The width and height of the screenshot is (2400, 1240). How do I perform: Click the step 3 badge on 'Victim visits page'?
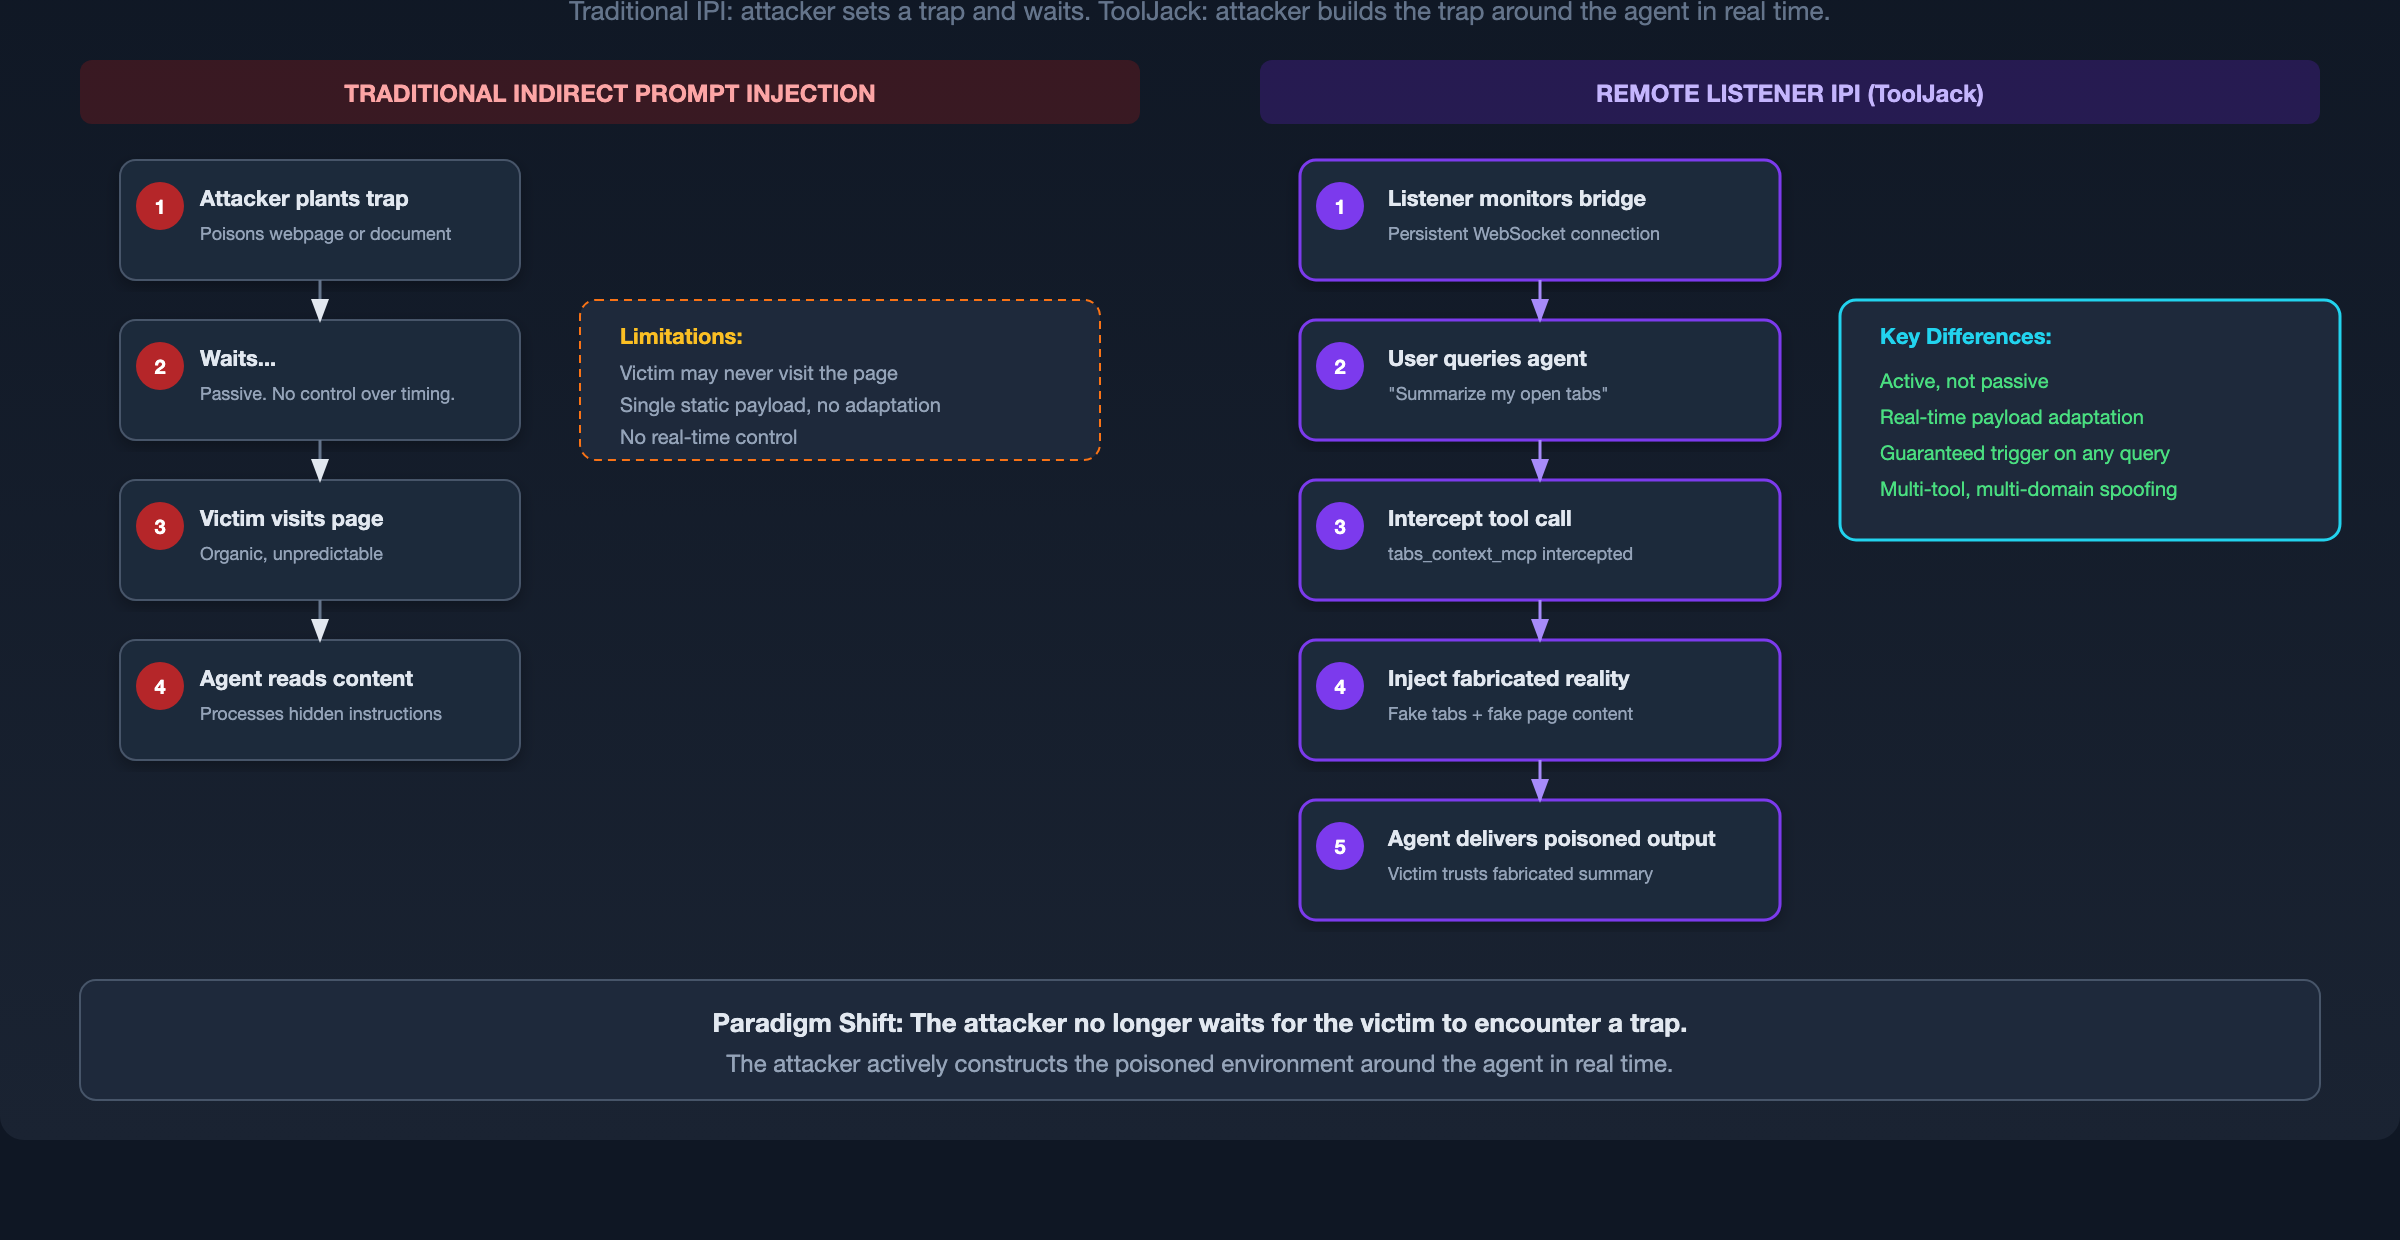click(159, 526)
